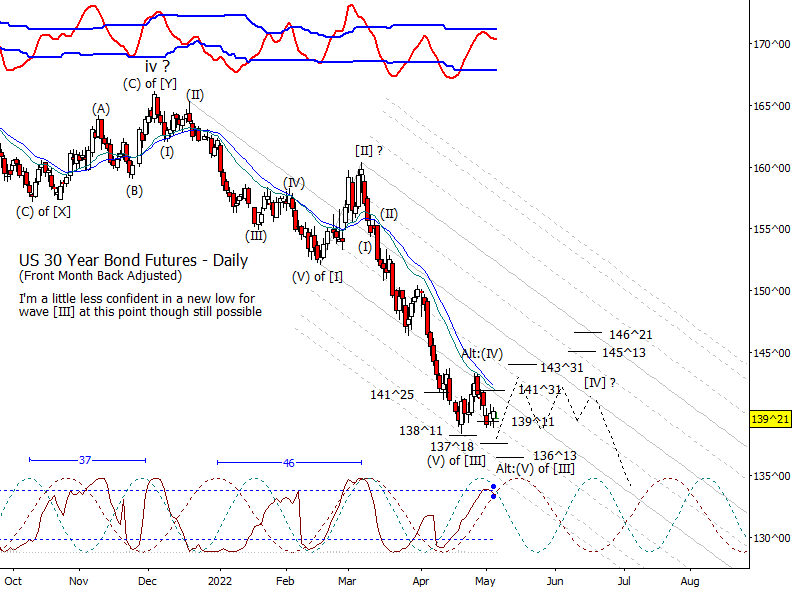
Task: Click the 139^11 price level label
Action: (533, 422)
